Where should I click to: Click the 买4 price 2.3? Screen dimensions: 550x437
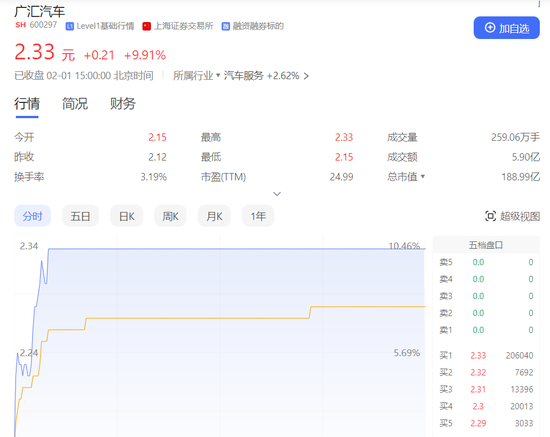click(478, 406)
